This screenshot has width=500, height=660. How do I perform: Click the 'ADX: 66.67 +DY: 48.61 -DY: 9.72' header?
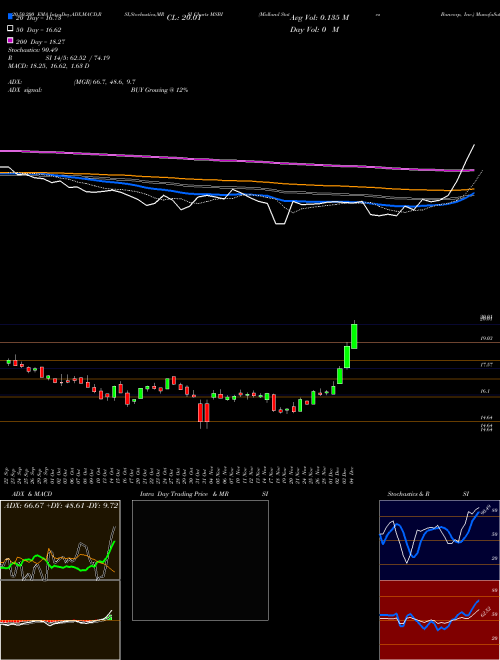pos(61,506)
